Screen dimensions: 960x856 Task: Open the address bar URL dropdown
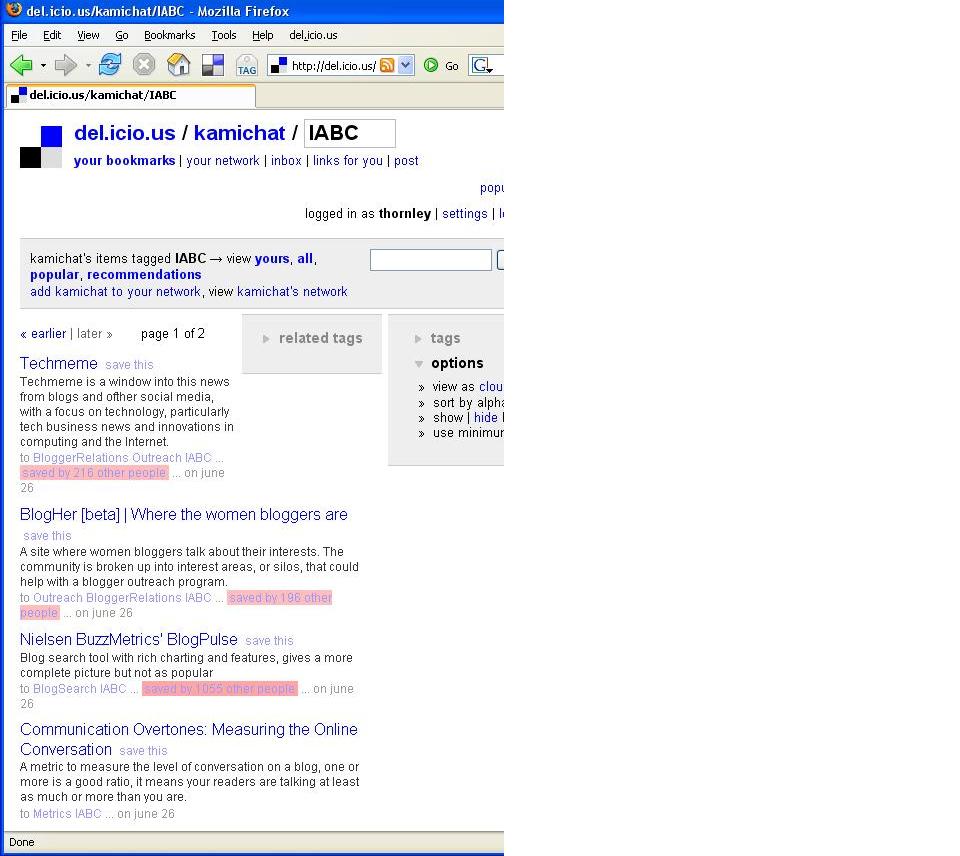(x=405, y=65)
